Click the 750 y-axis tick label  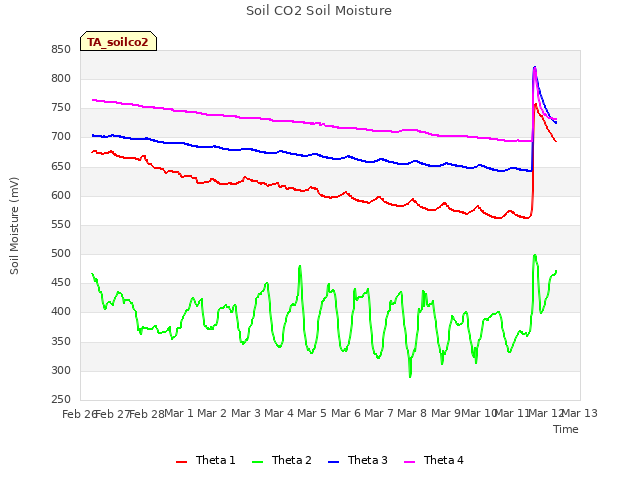pyautogui.click(x=61, y=108)
